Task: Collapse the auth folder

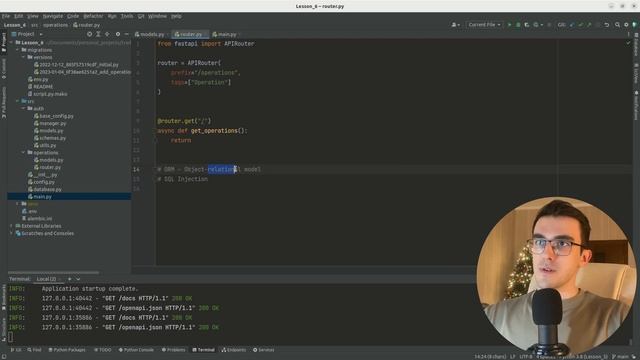Action: pyautogui.click(x=24, y=108)
